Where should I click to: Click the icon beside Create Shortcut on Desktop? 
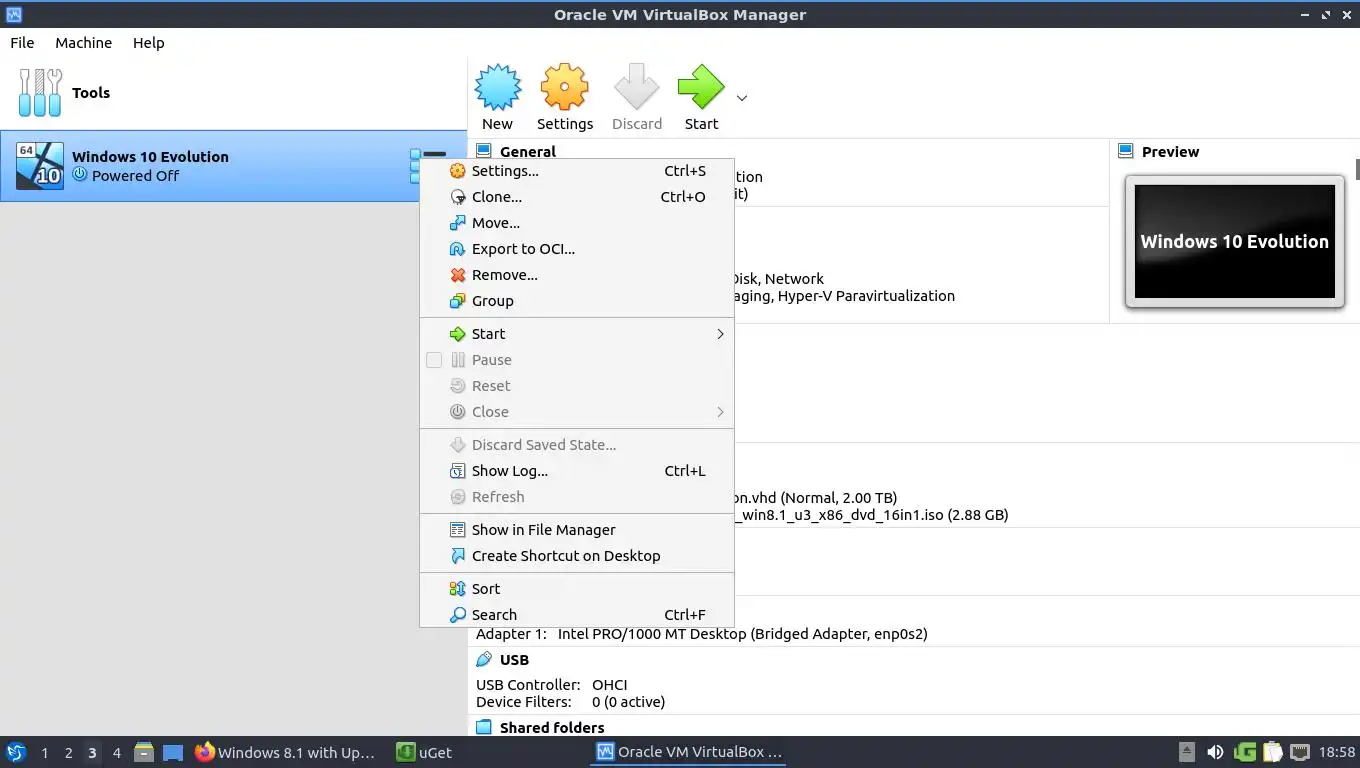click(x=457, y=556)
